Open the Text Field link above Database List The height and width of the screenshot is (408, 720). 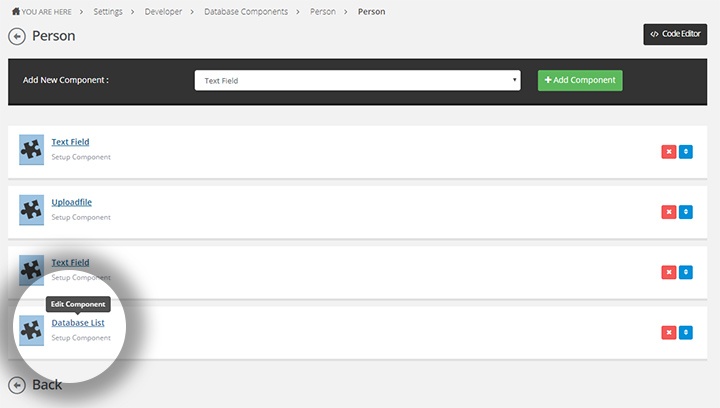click(x=70, y=263)
